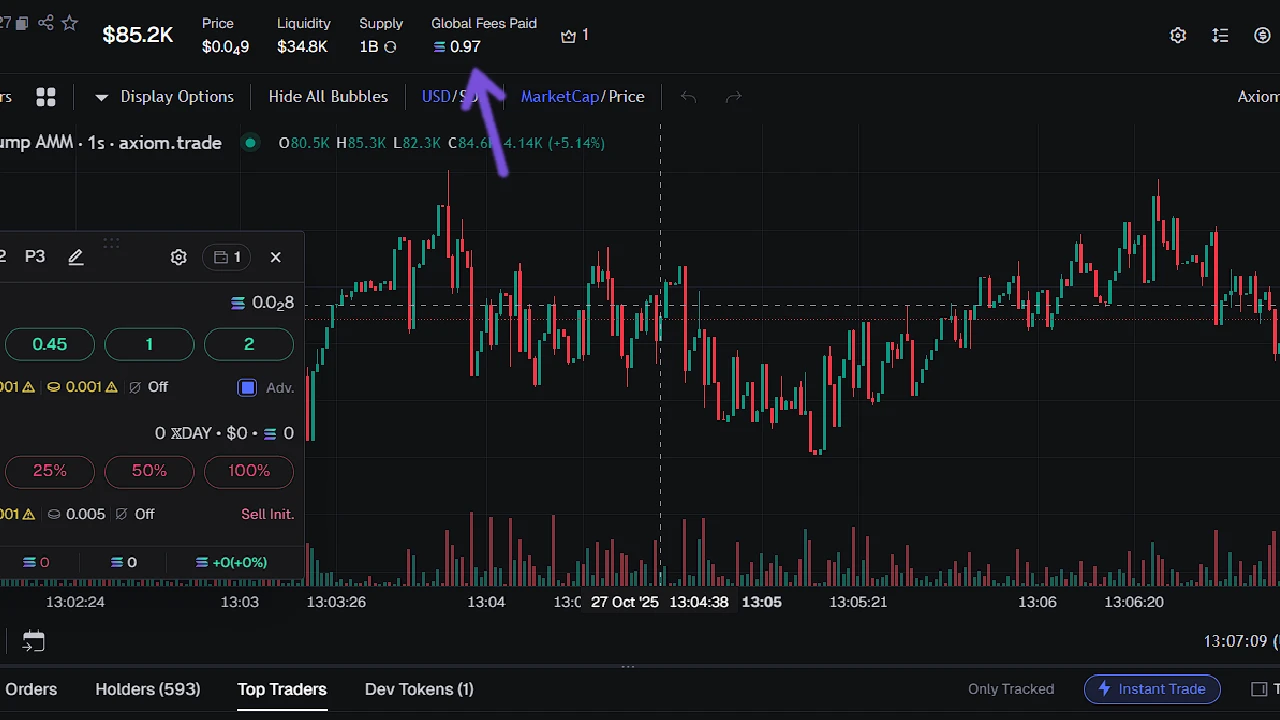The height and width of the screenshot is (720, 1280).
Task: Open the chart layout grid icon
Action: (x=46, y=97)
